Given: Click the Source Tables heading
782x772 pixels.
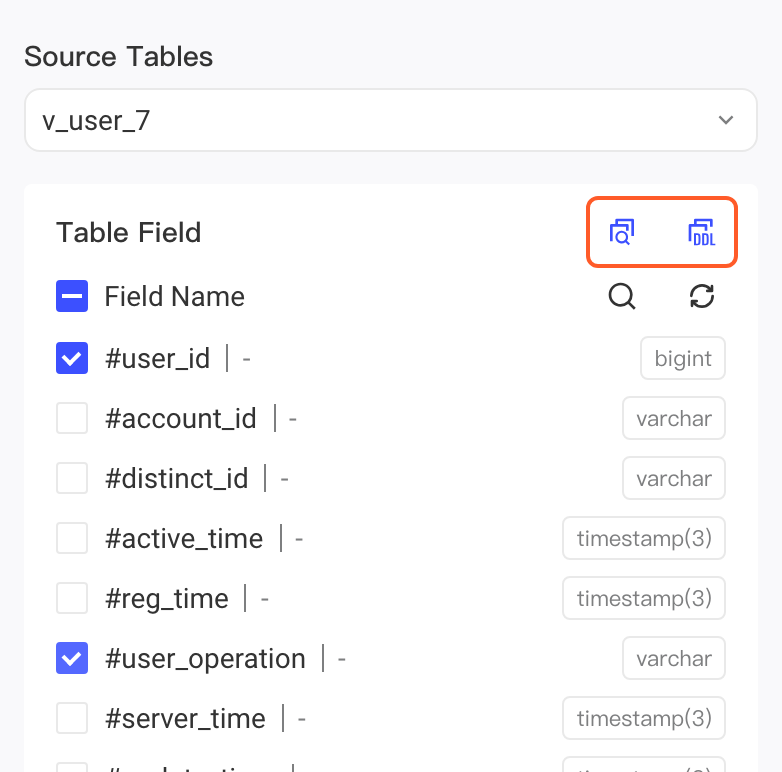Looking at the screenshot, I should [x=119, y=56].
